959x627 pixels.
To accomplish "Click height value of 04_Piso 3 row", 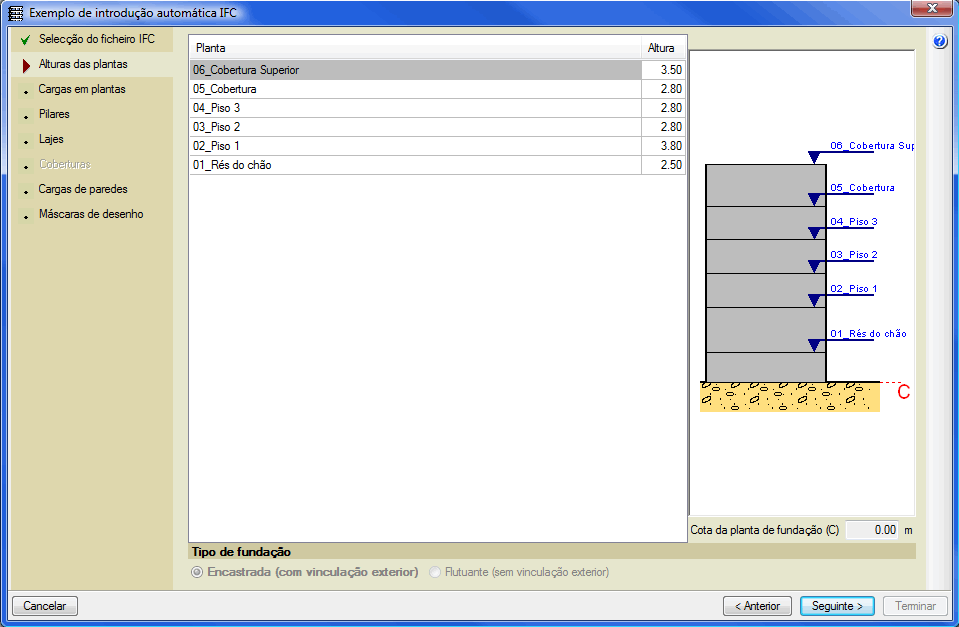I will pos(664,108).
